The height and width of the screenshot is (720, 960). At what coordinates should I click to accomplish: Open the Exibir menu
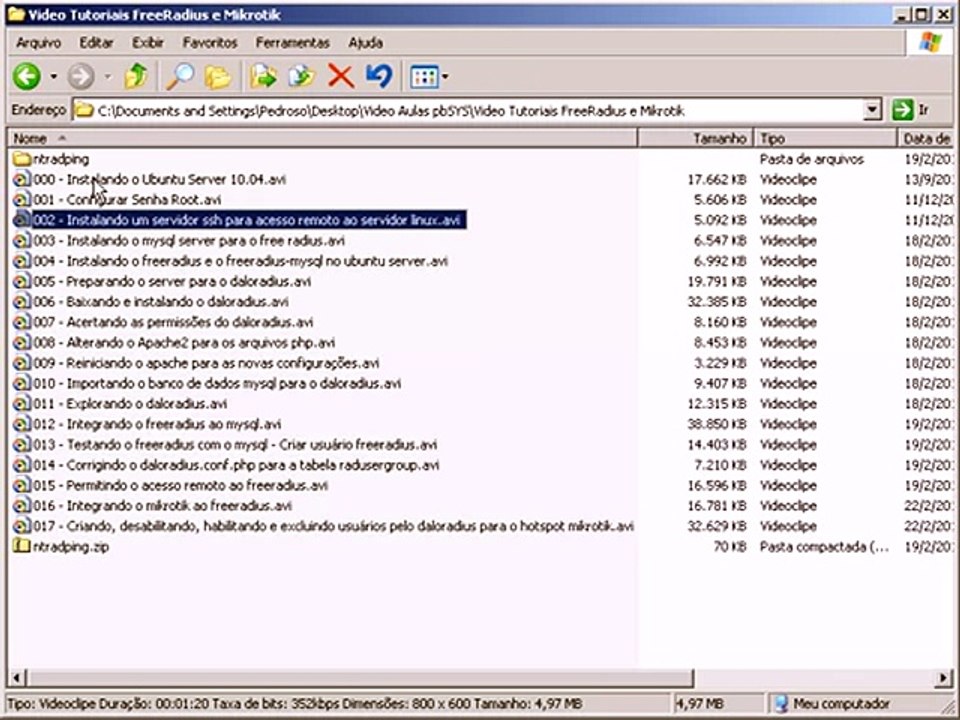coord(148,43)
